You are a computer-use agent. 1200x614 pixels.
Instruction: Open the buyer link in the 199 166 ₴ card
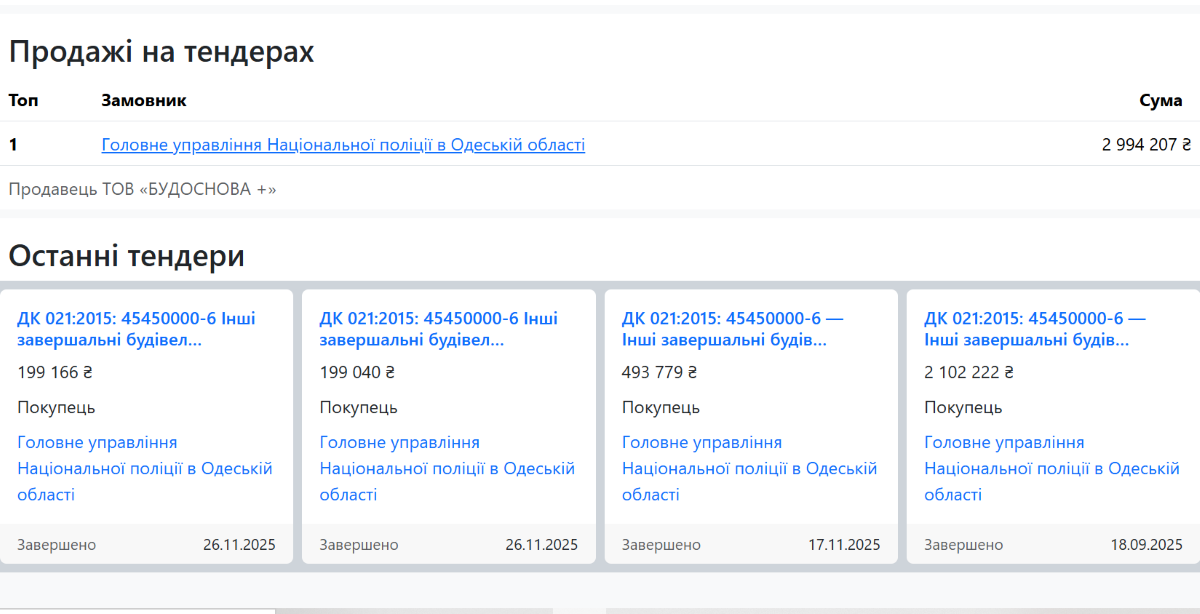coord(144,468)
